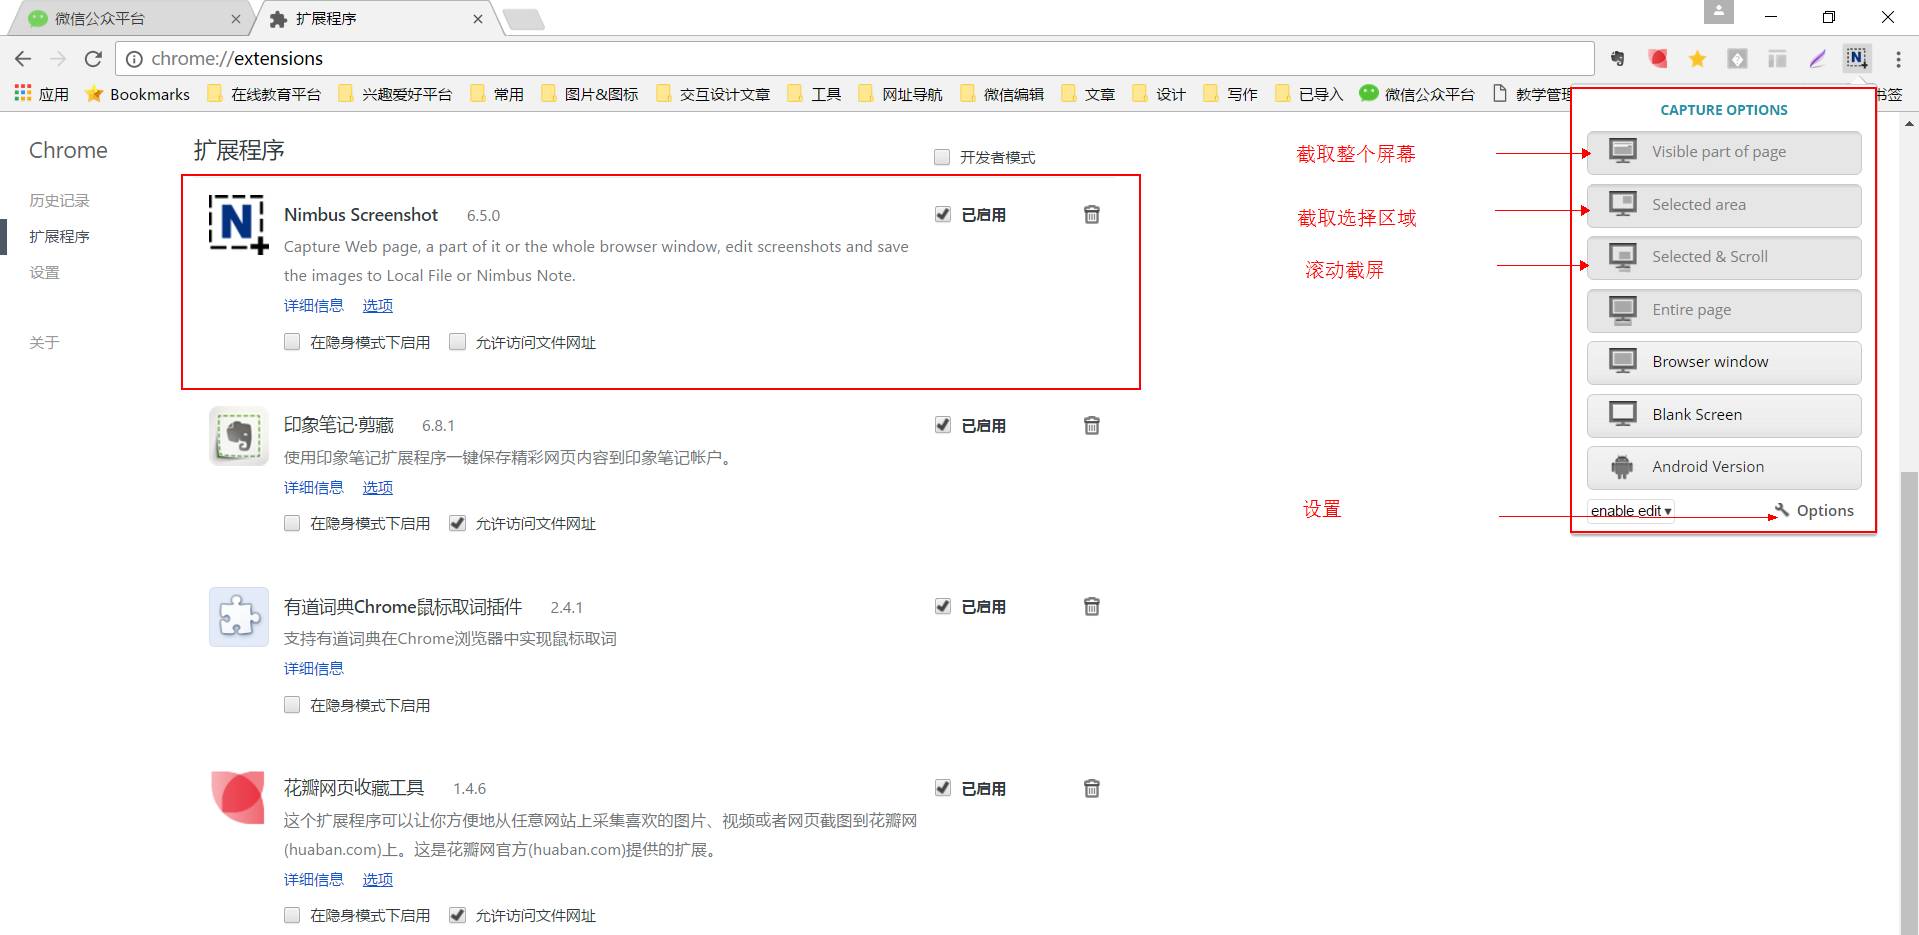Image resolution: width=1919 pixels, height=935 pixels.
Task: Open 详细信息 link for Nimbus Screenshot
Action: tap(313, 305)
